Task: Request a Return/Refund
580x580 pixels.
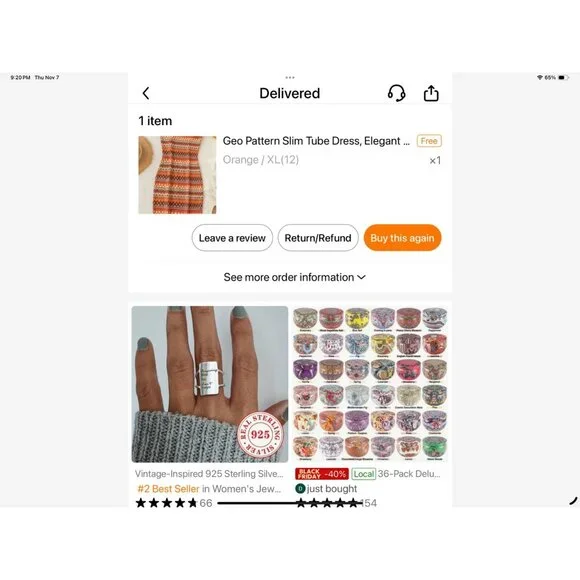Action: (318, 238)
